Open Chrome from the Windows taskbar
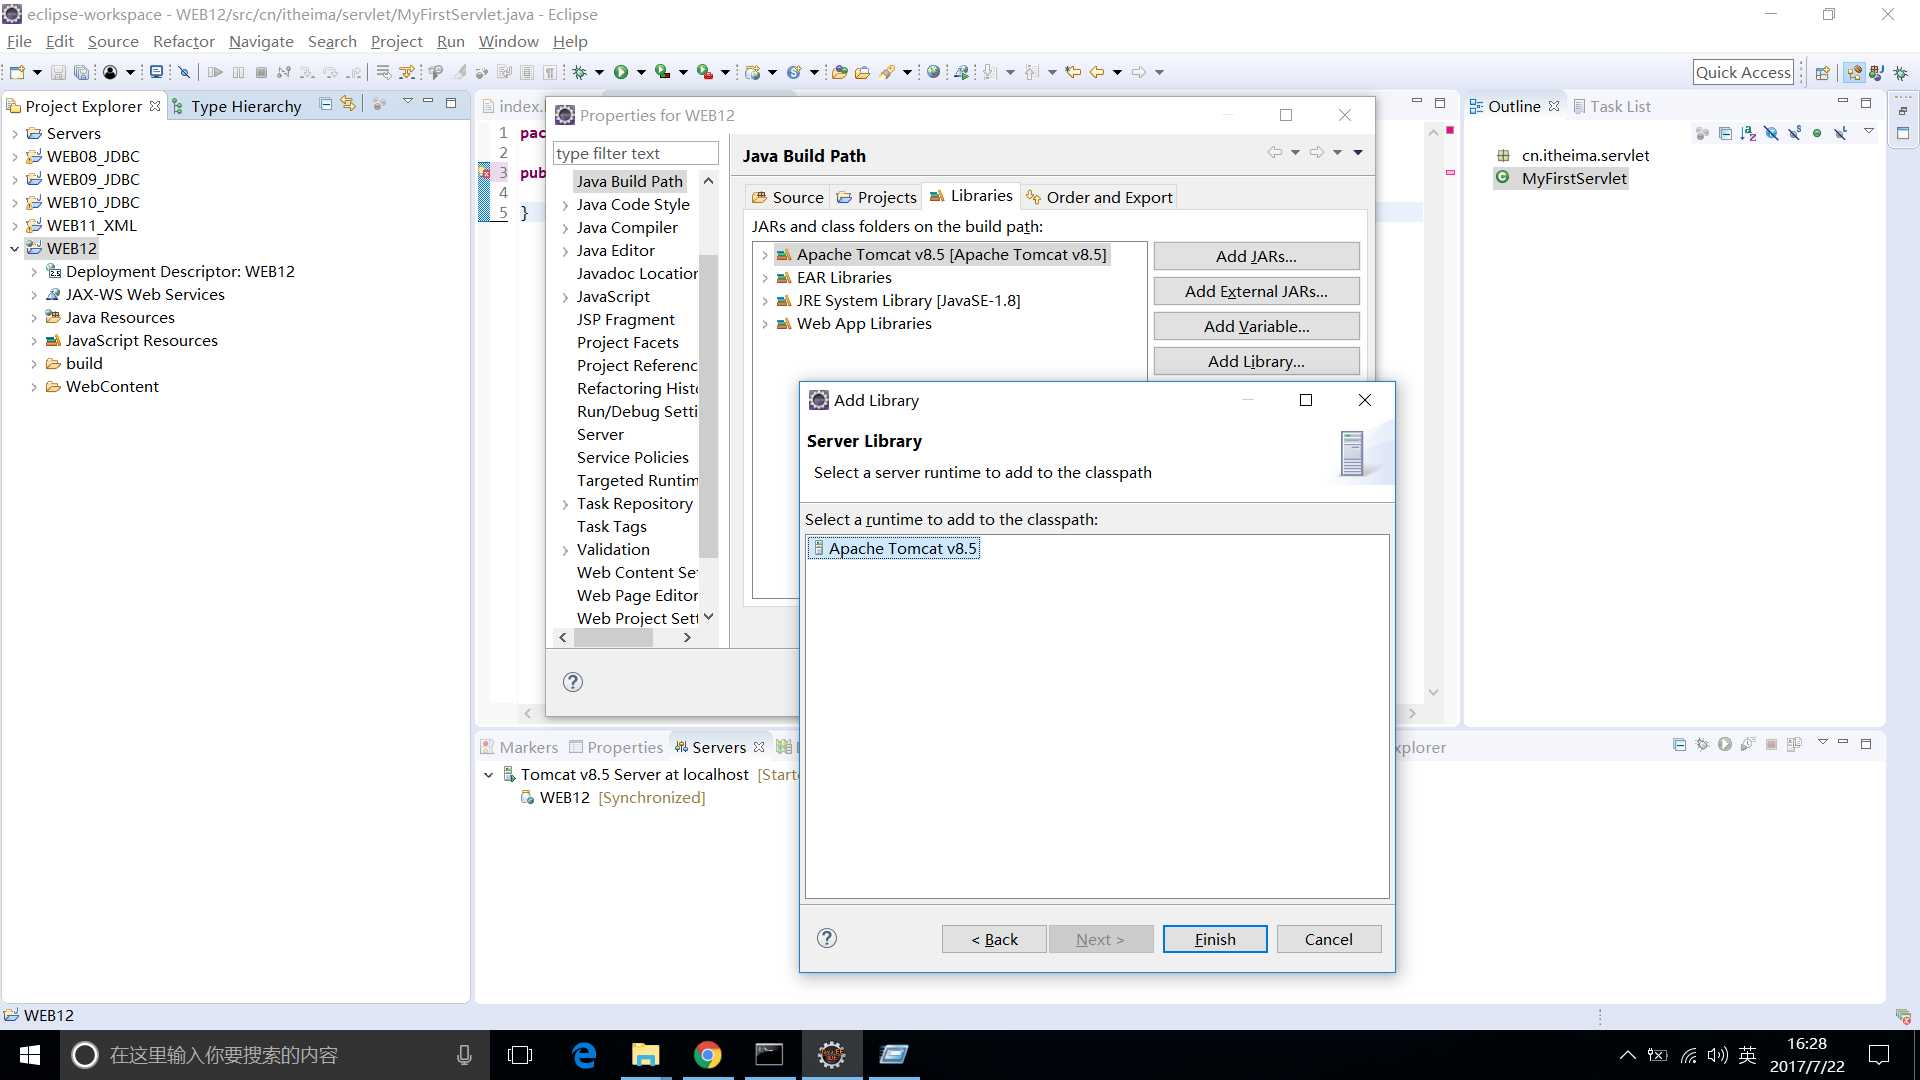Viewport: 1920px width, 1080px height. pyautogui.click(x=708, y=1055)
